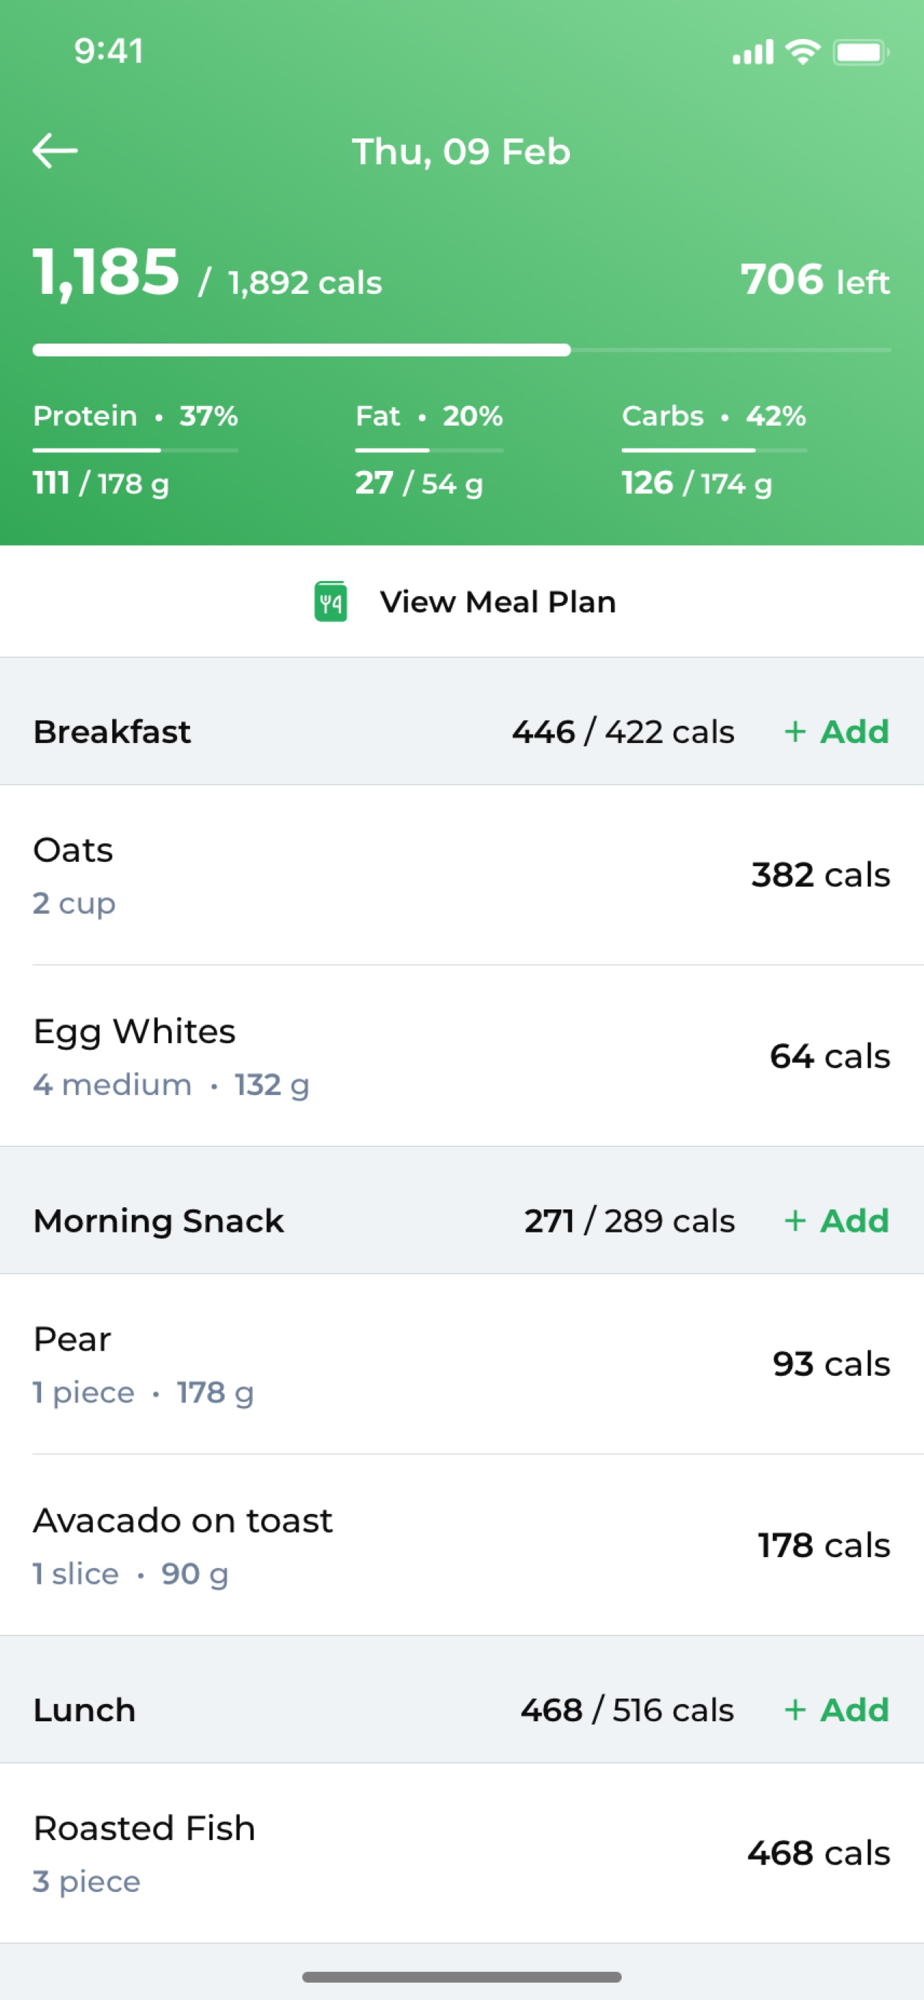Add food to Lunch
This screenshot has width=924, height=2000.
pyautogui.click(x=837, y=1710)
